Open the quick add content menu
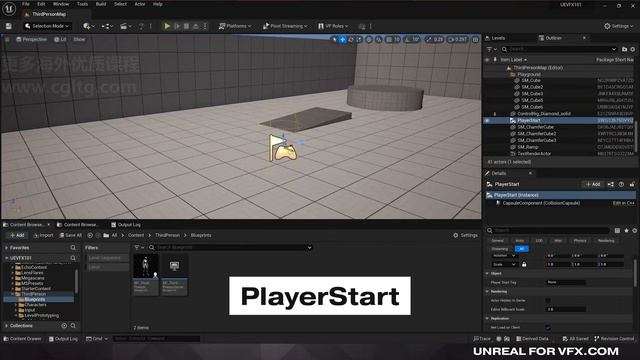640x360 pixels. click(89, 26)
